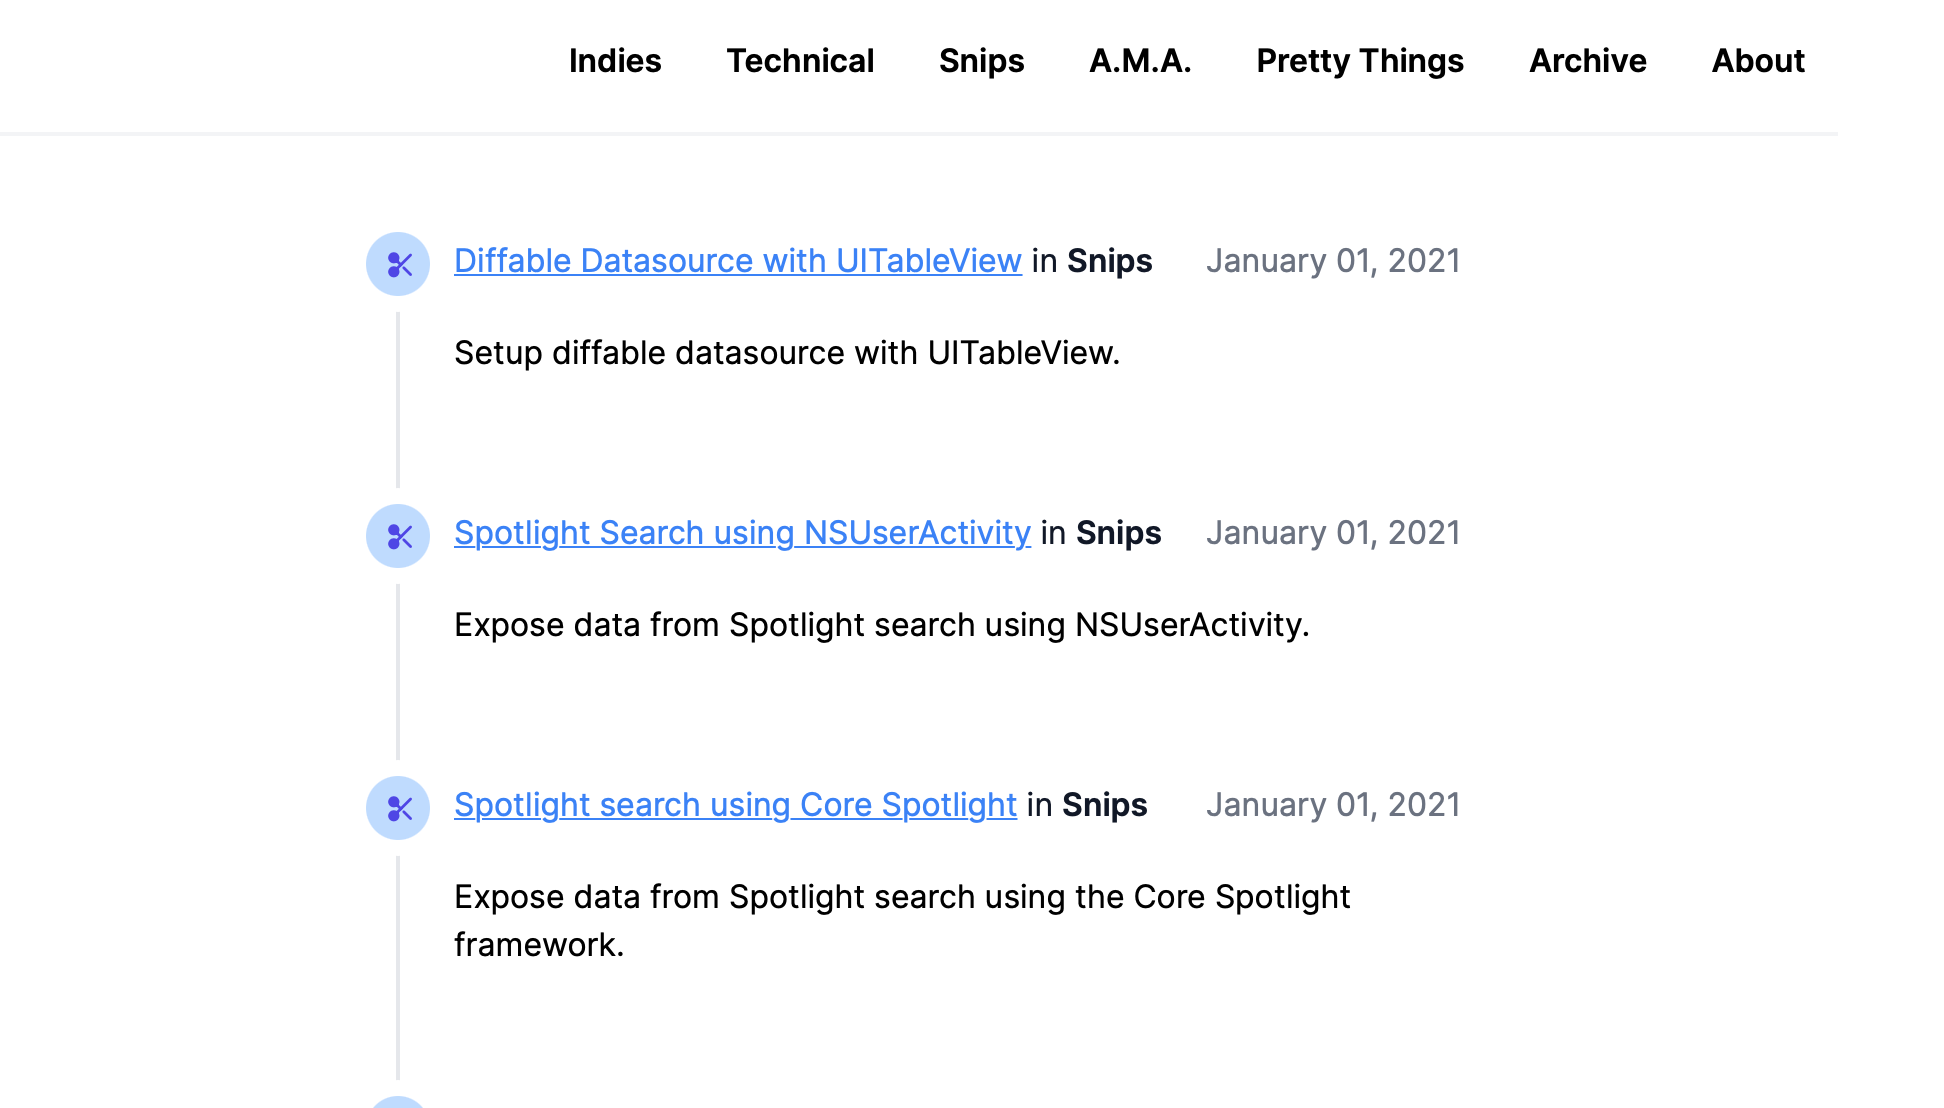Go to the Technical section
The height and width of the screenshot is (1108, 1944).
tap(800, 61)
